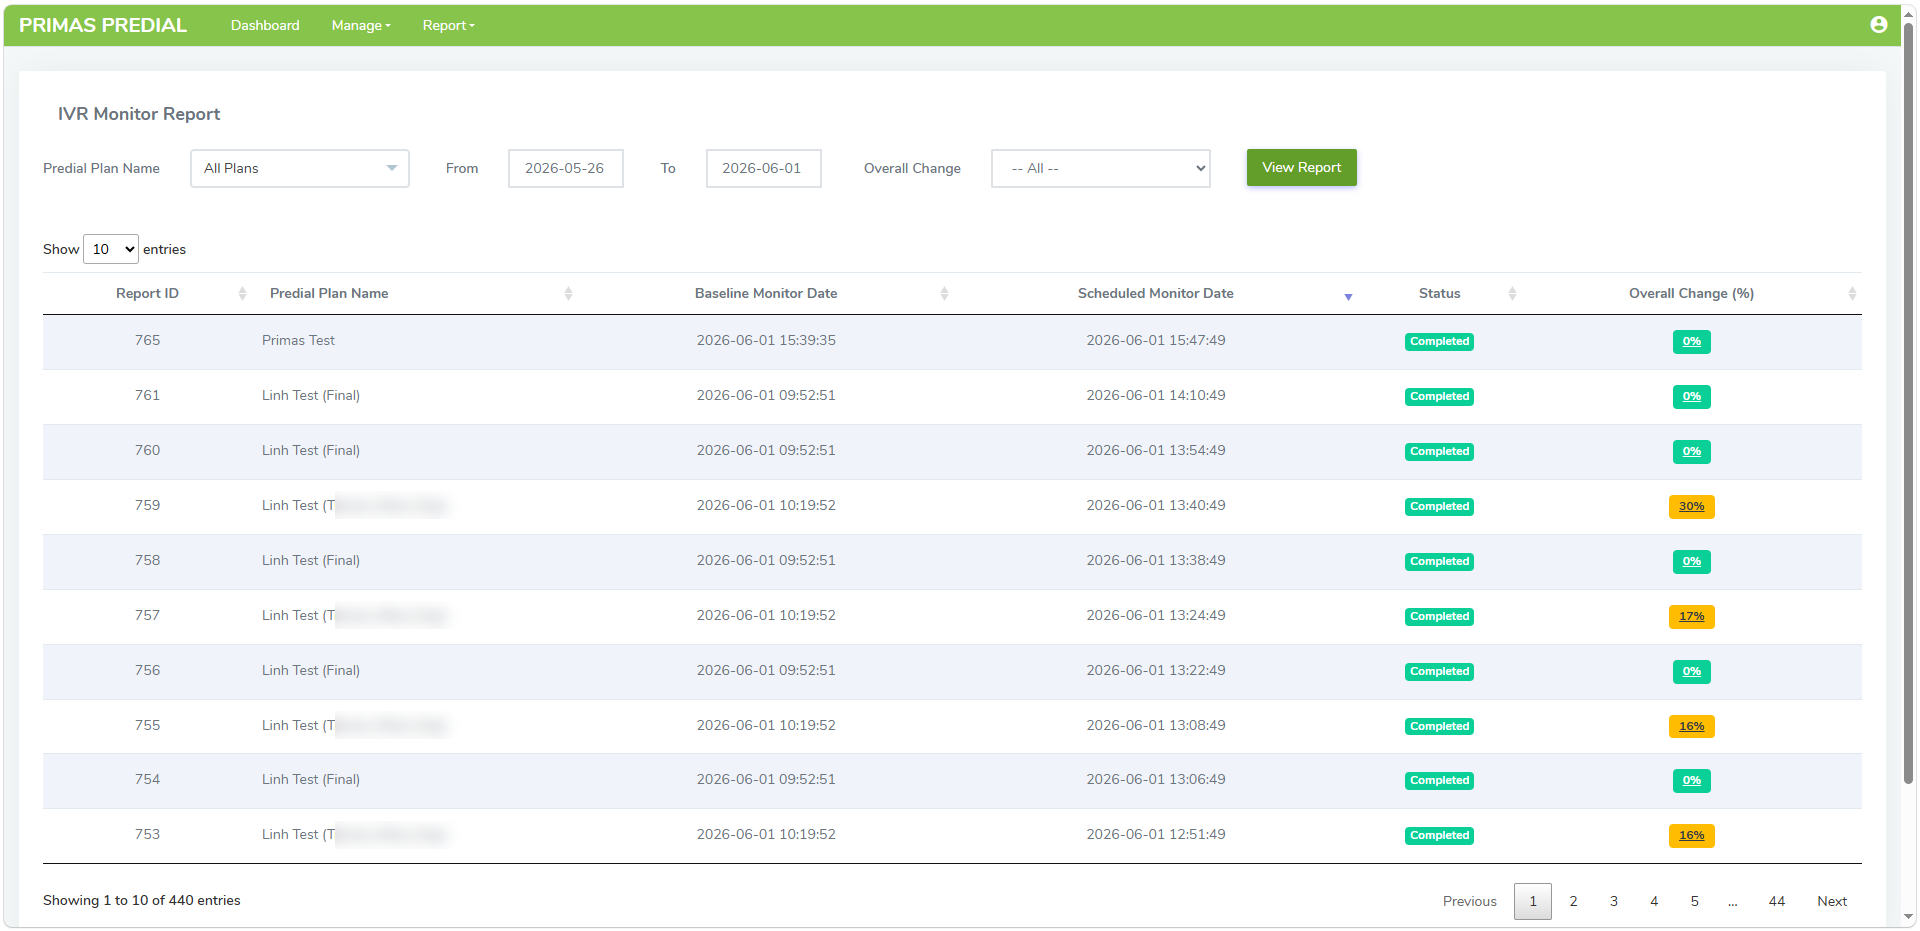
Task: Click the Primas Test plan name
Action: tap(298, 341)
